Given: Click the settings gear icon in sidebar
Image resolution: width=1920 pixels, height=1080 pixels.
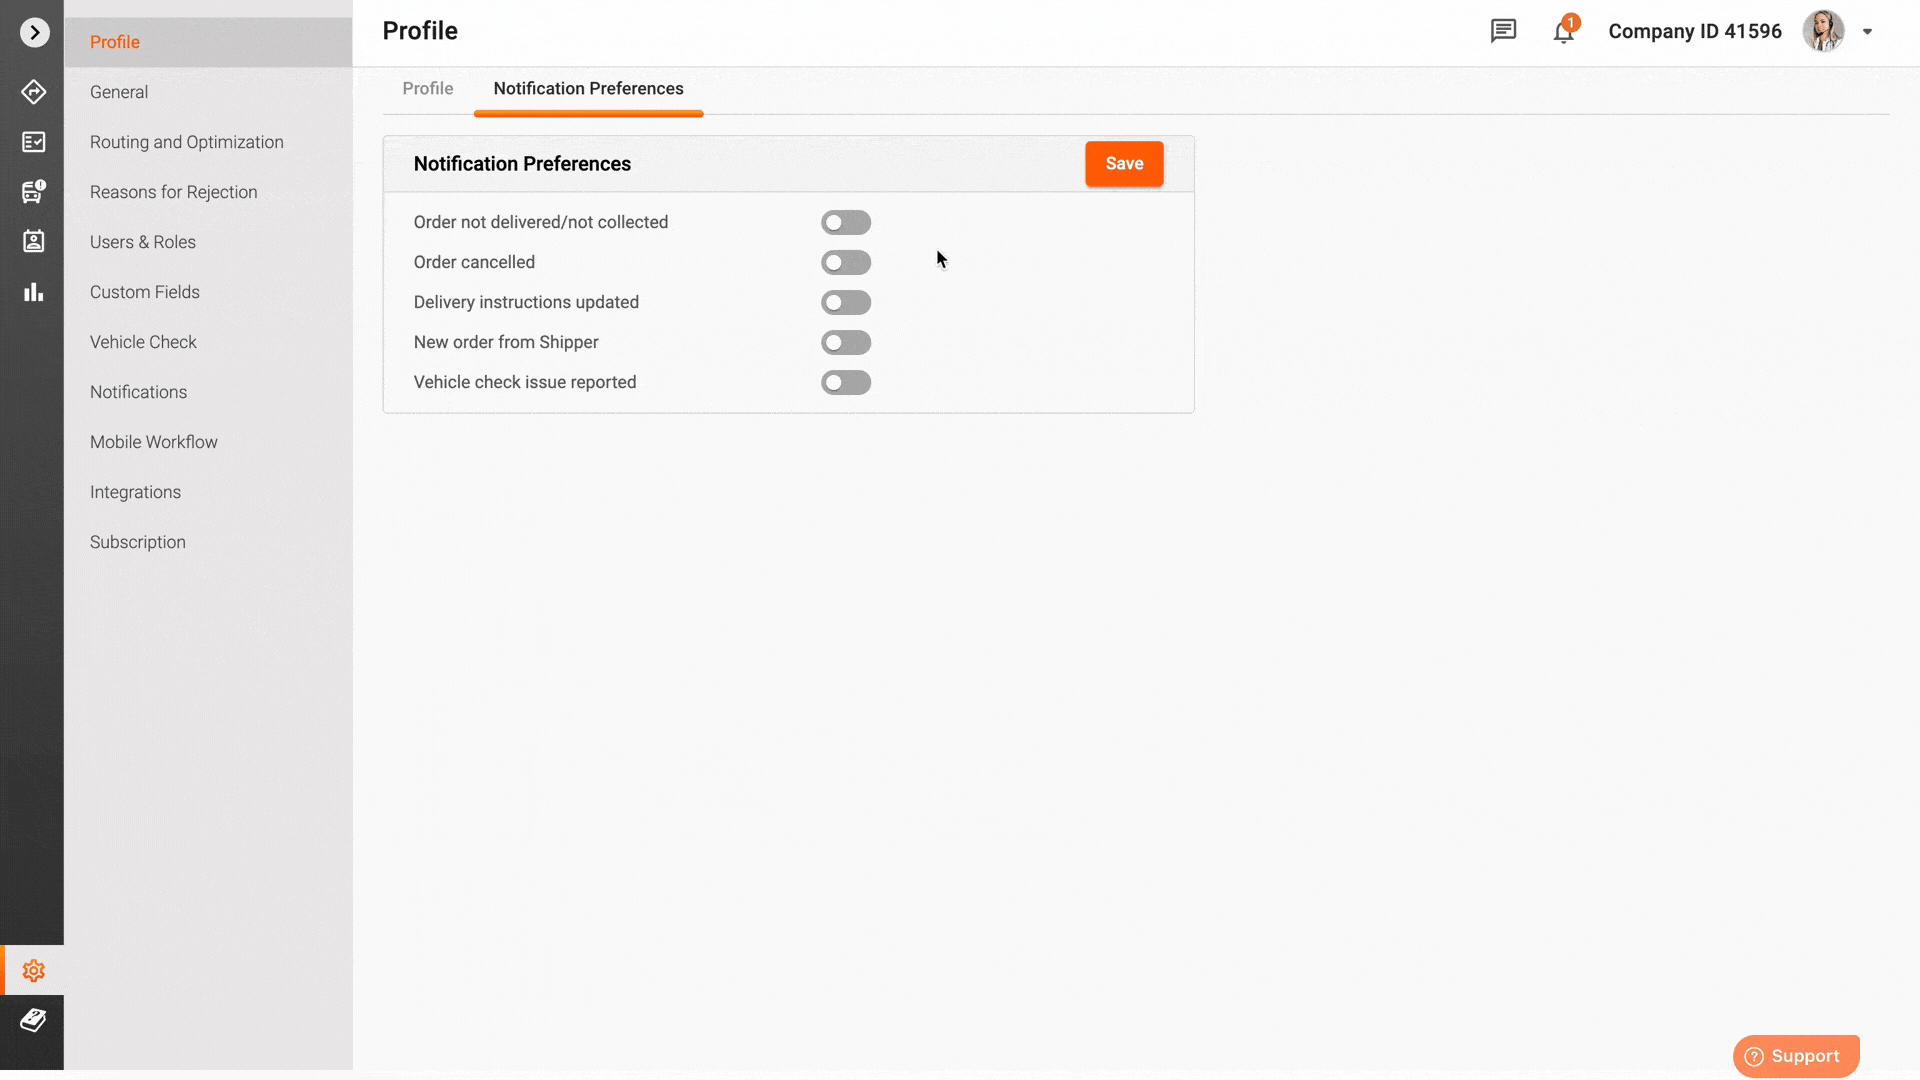Looking at the screenshot, I should coord(33,971).
